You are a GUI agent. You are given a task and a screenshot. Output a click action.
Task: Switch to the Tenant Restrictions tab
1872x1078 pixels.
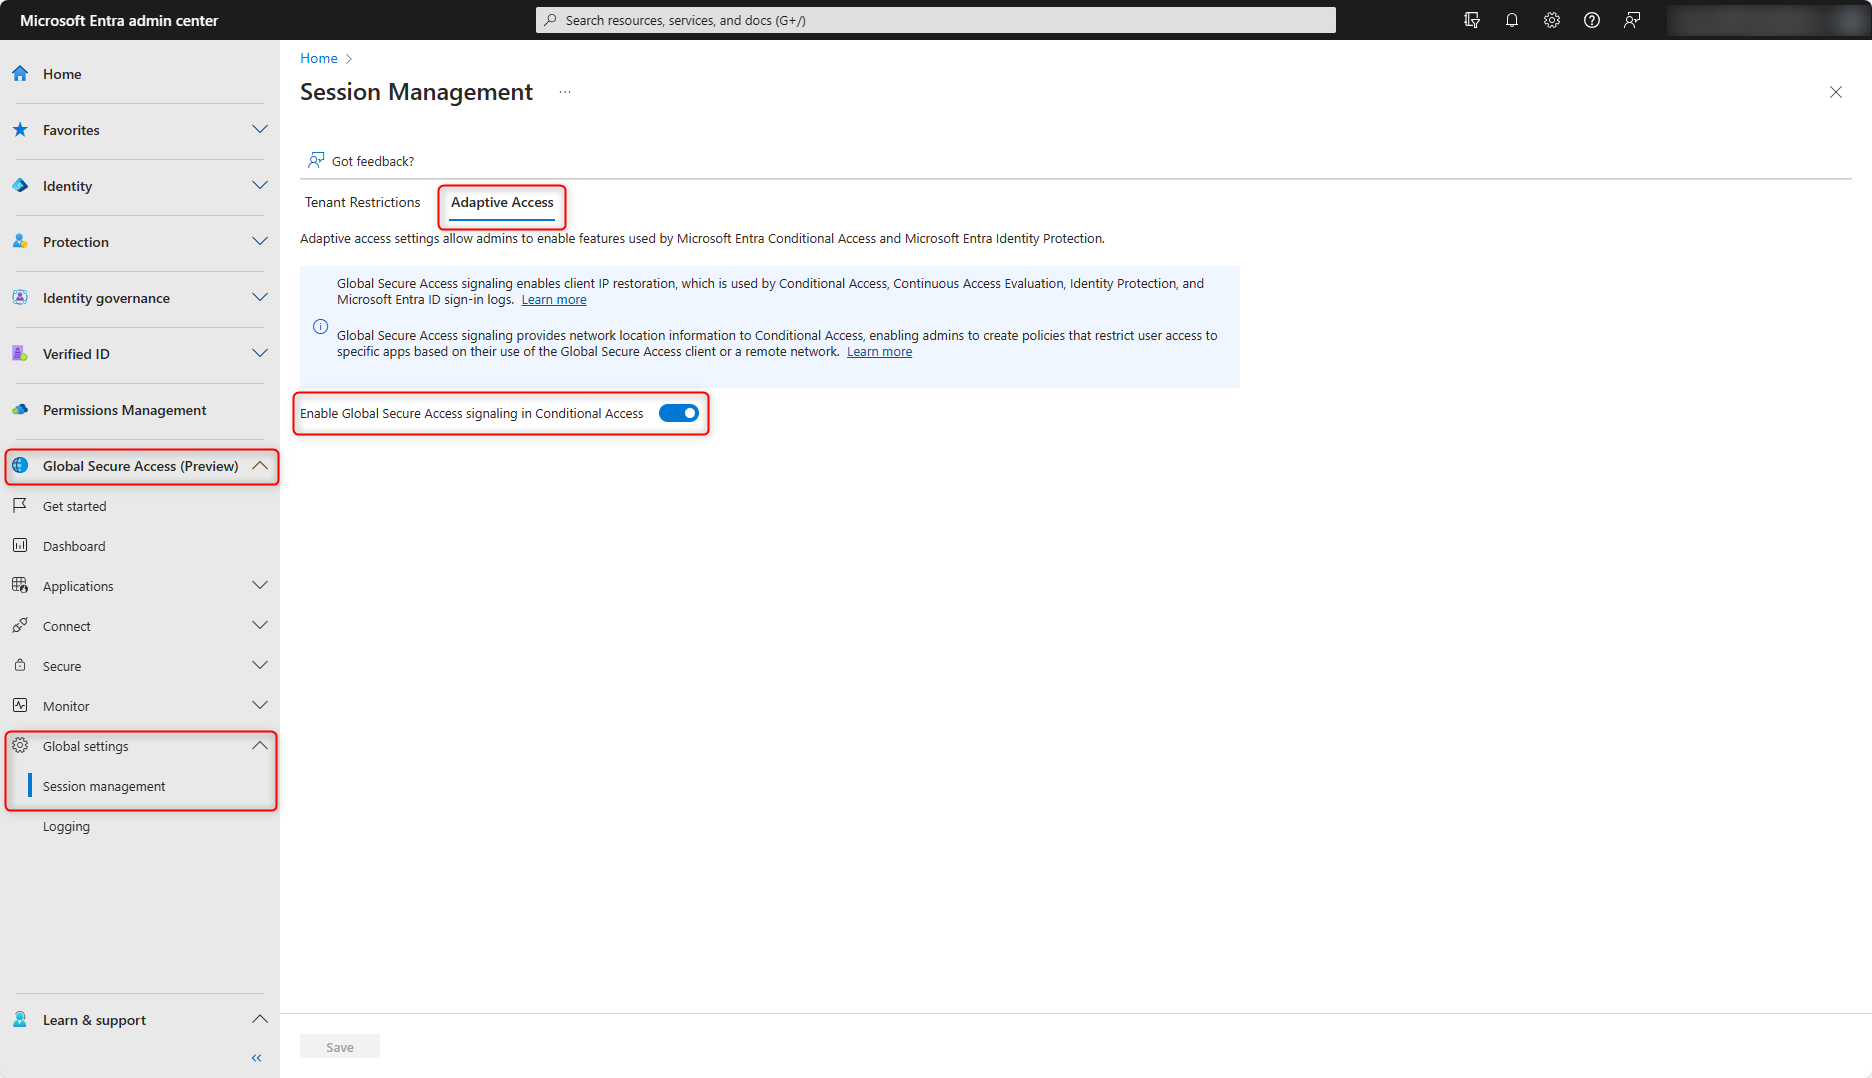pyautogui.click(x=362, y=202)
